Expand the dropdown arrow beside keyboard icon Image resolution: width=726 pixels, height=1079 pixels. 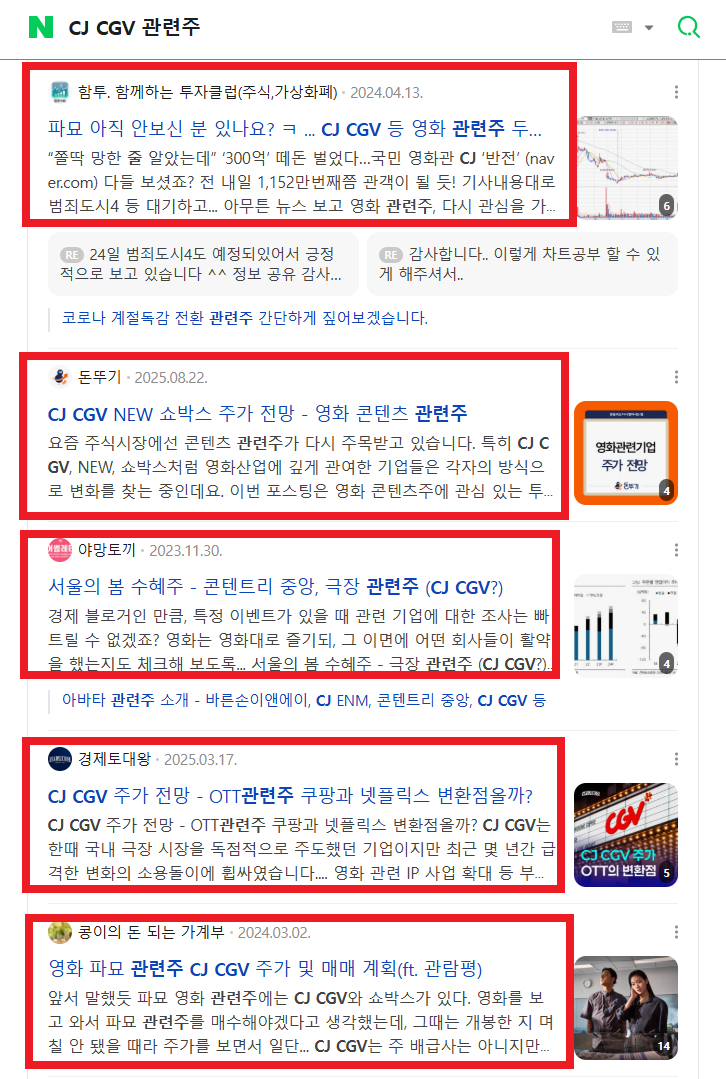pos(648,28)
